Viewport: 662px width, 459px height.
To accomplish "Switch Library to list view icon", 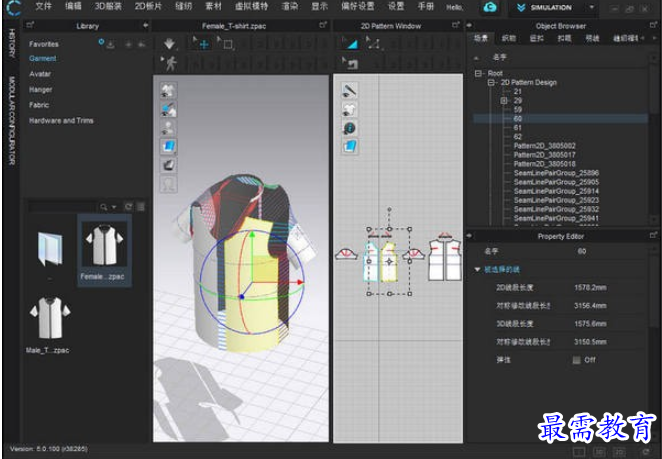I will click(141, 206).
